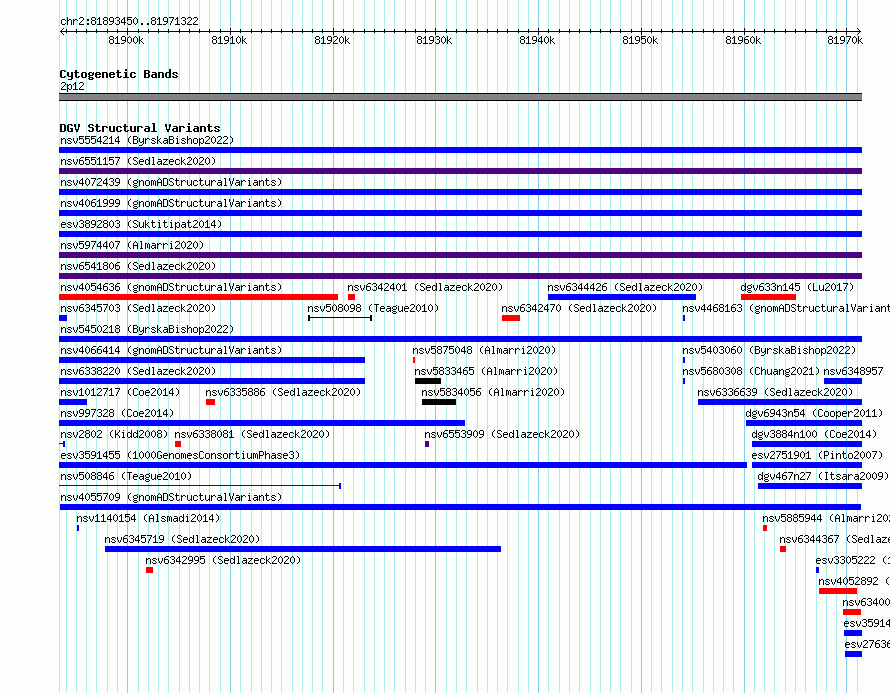
Task: Open nsv5403060 (ByrskaBishop2022) label
Action: coord(769,350)
